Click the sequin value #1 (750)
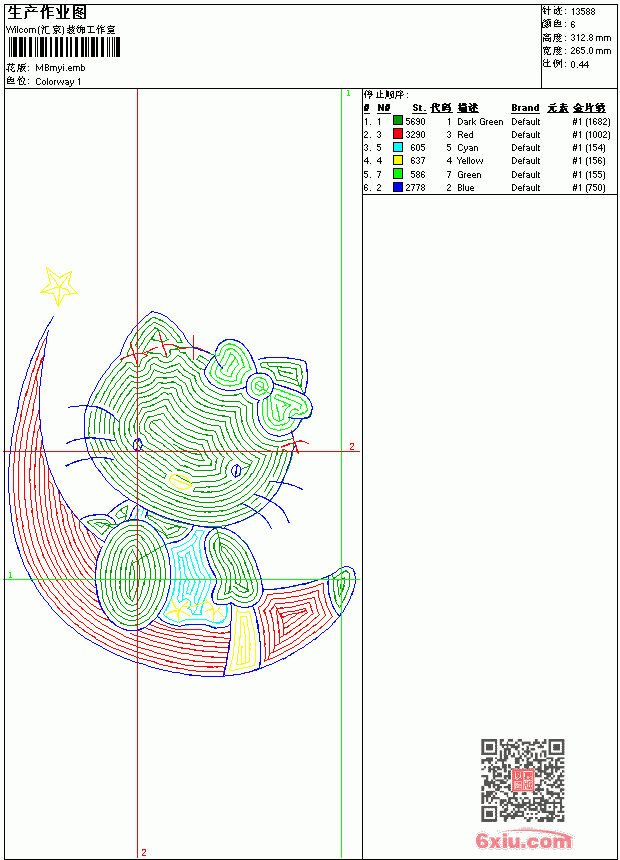620x860 pixels. 589,188
